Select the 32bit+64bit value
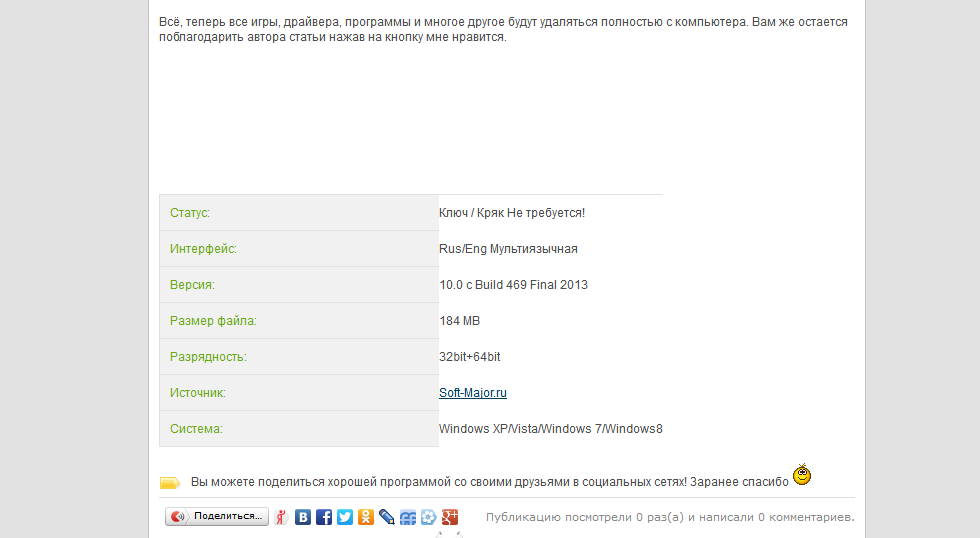 (x=469, y=357)
